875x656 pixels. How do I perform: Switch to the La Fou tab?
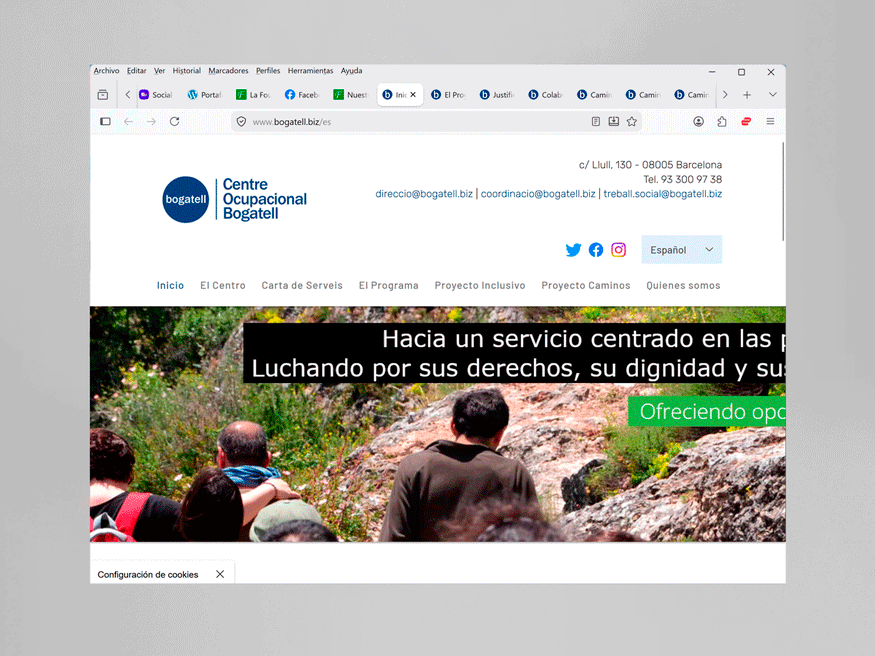(x=253, y=95)
